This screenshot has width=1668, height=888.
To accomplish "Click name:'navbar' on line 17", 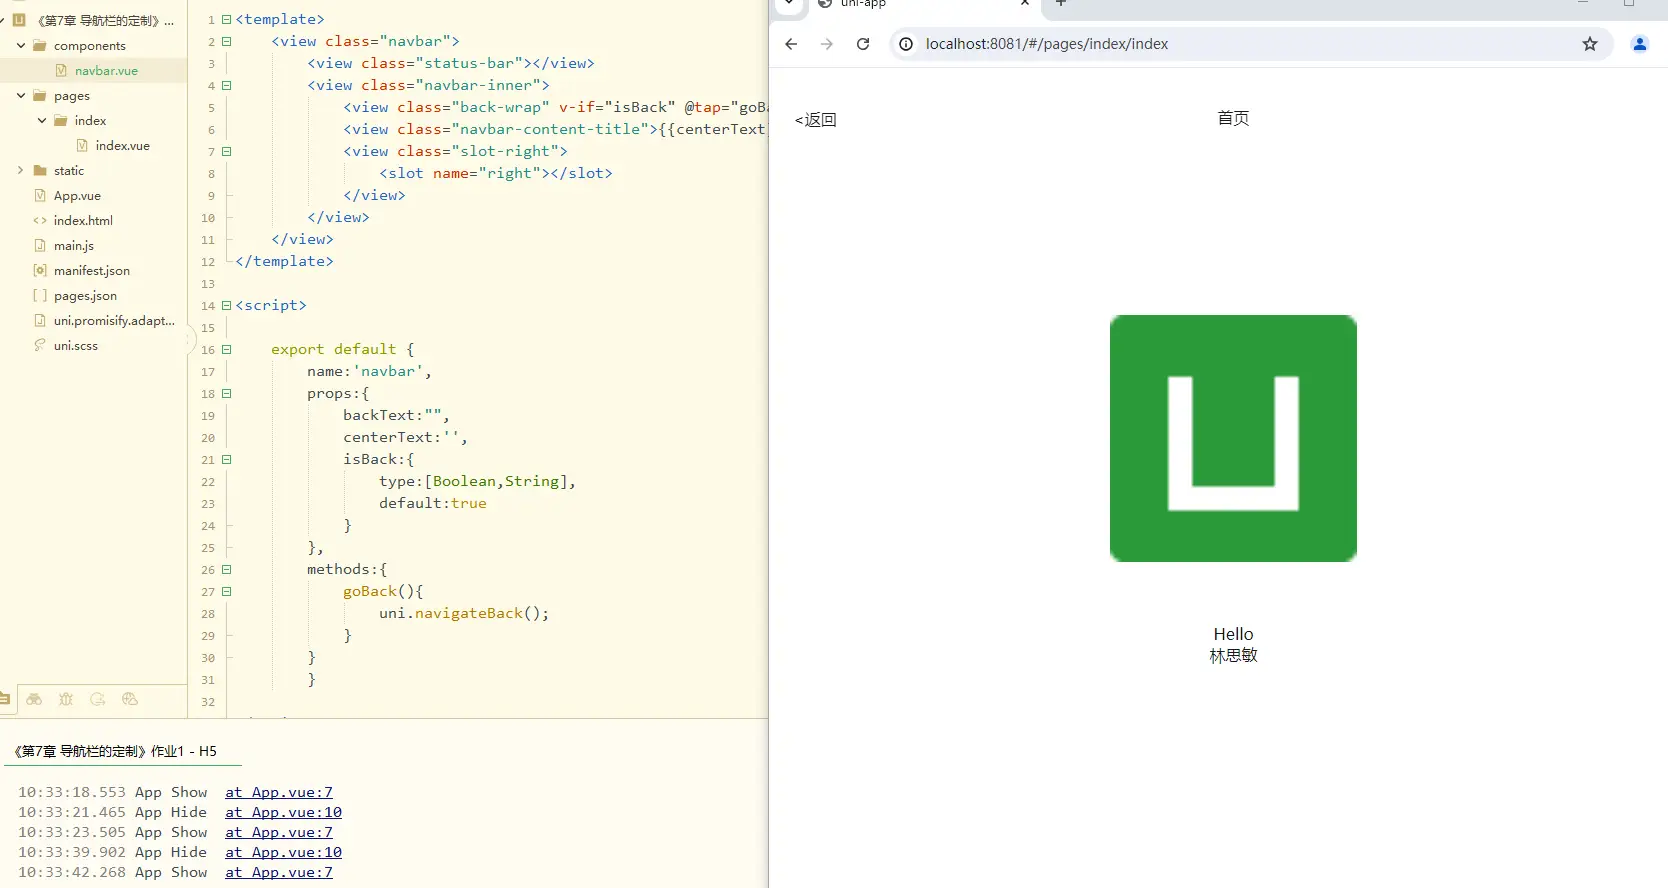I will click(369, 371).
